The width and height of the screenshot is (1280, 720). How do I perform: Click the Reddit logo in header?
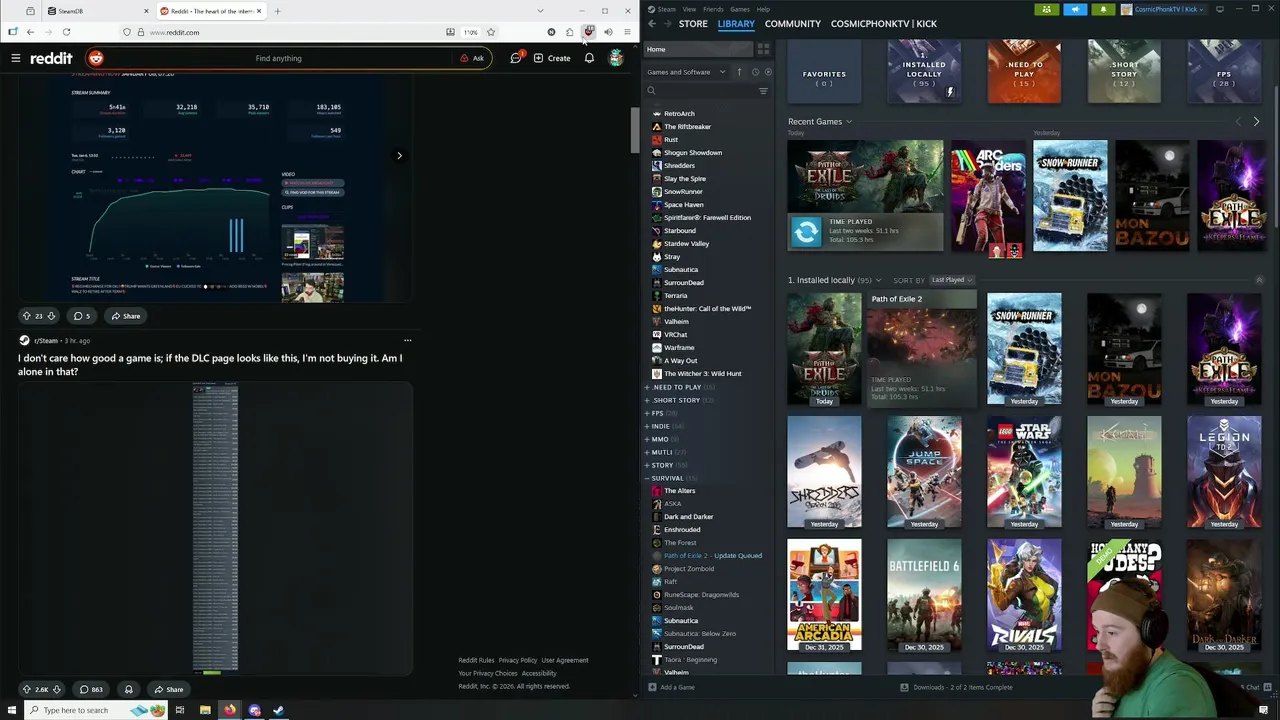51,58
